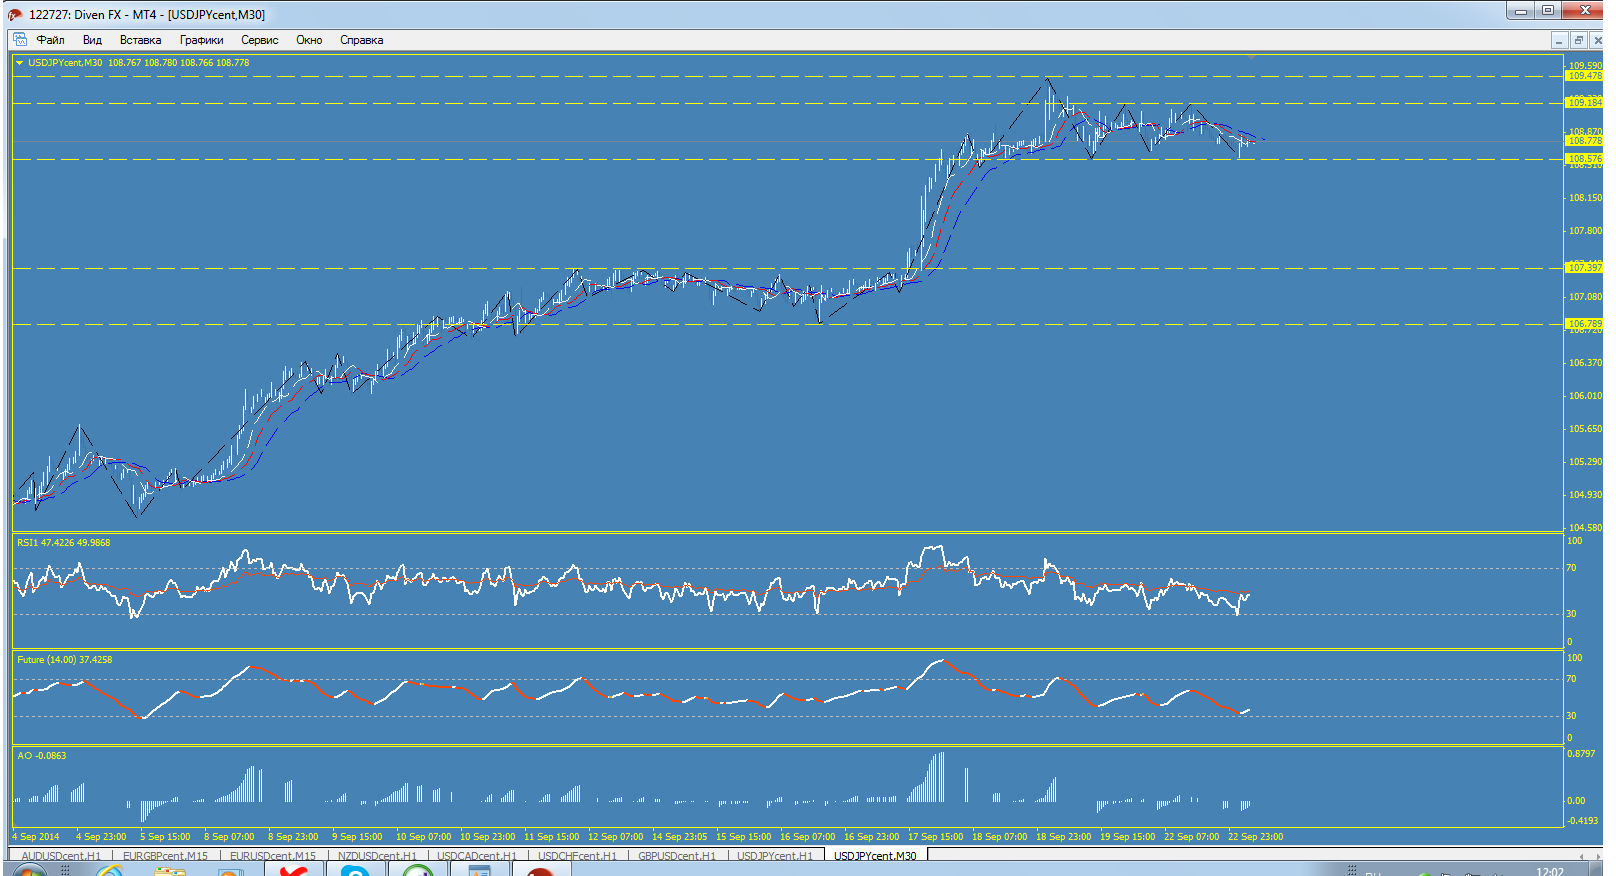Viewport: 1616px width, 876px height.
Task: Open the Графики menu
Action: click(201, 40)
